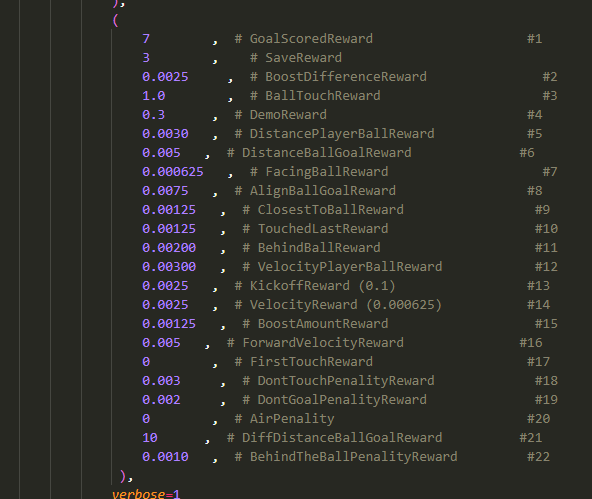Image resolution: width=592 pixels, height=499 pixels.
Task: Click the ForwardVelocityReward comment text
Action: point(315,342)
